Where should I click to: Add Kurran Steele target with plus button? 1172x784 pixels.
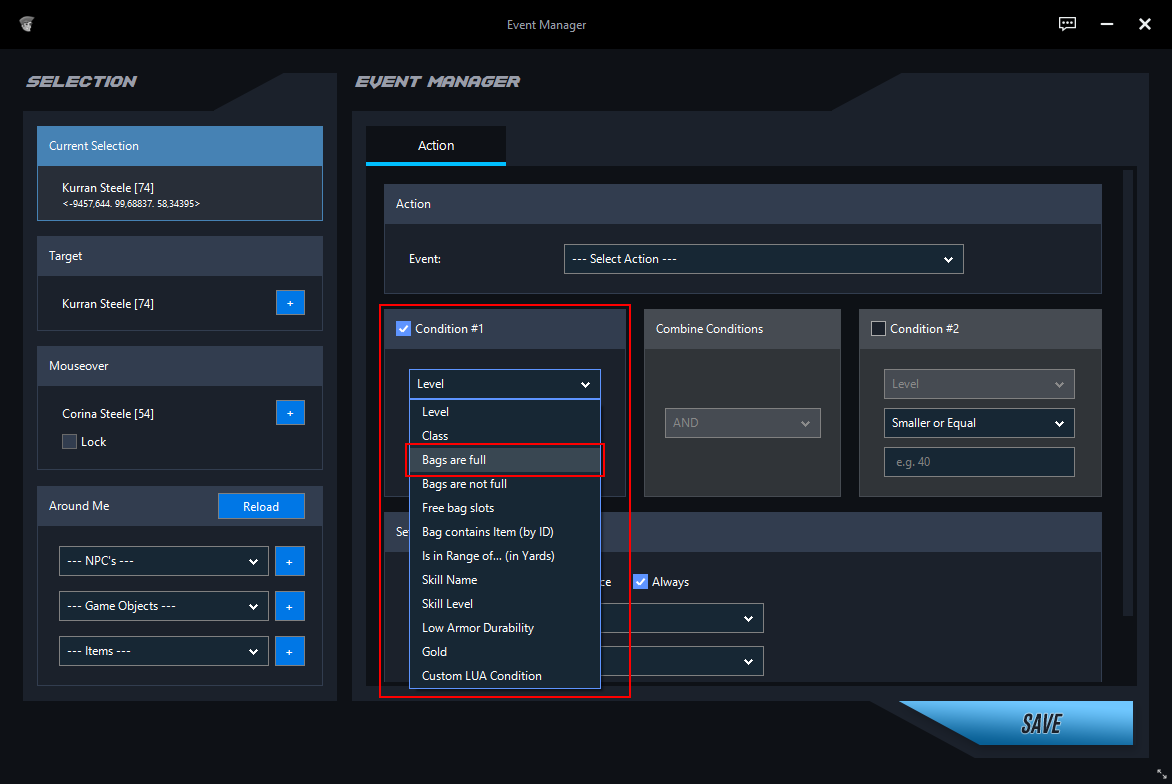click(290, 303)
